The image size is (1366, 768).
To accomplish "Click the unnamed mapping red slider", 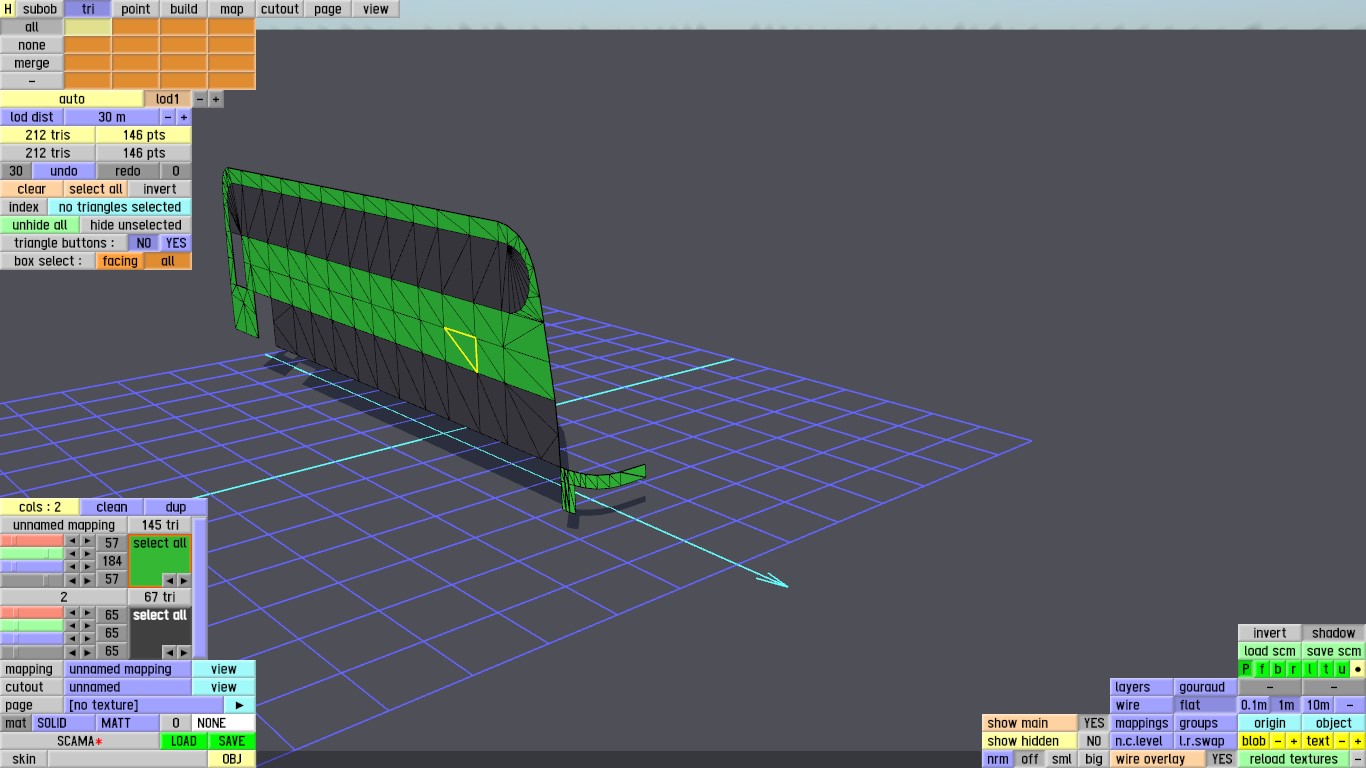I will 32,541.
